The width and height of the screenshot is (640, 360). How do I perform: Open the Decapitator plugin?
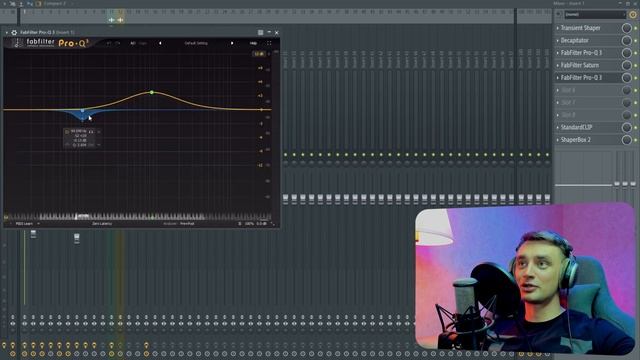tap(575, 40)
